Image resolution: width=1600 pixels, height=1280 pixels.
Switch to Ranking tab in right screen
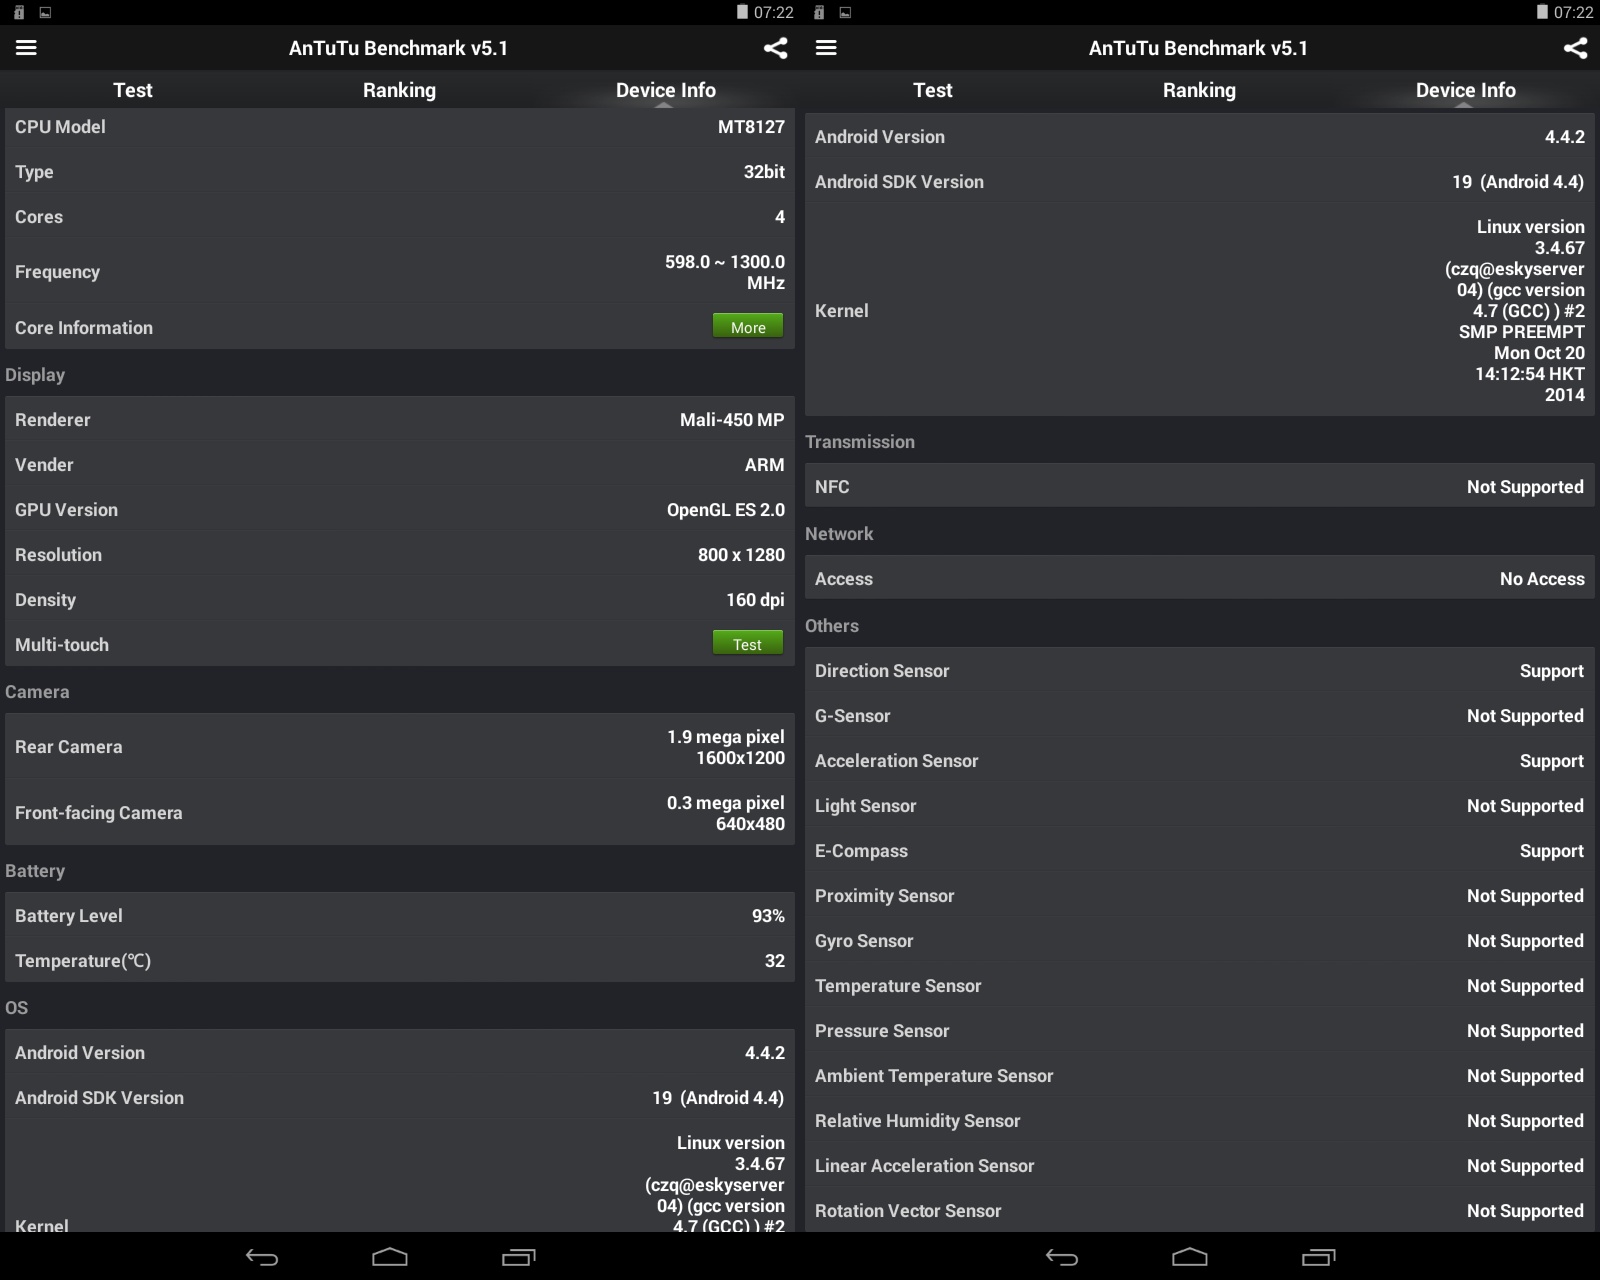[1199, 90]
